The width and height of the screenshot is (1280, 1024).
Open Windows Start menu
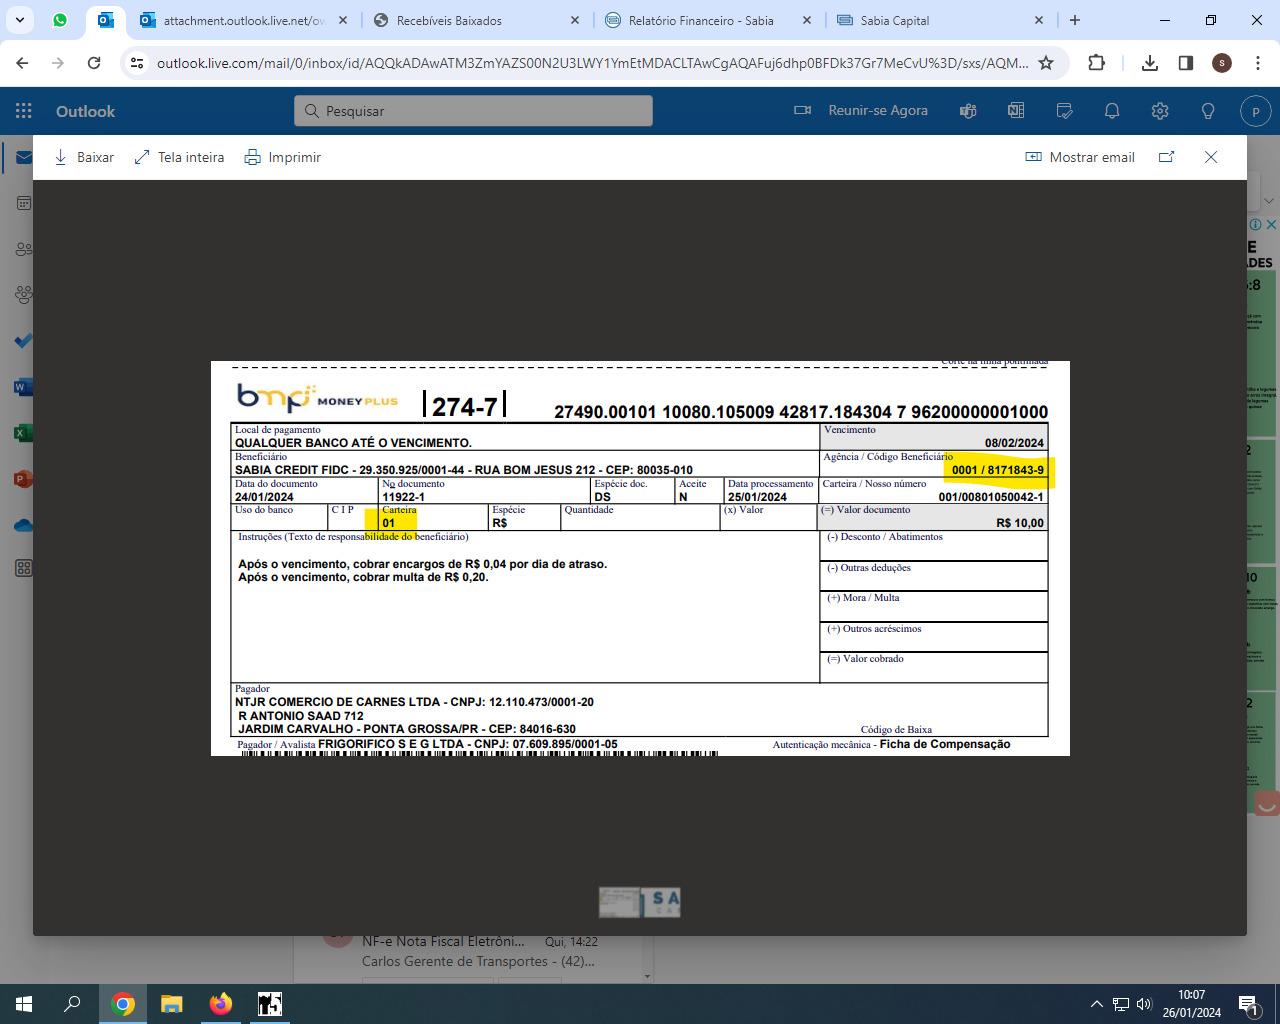click(x=24, y=1004)
